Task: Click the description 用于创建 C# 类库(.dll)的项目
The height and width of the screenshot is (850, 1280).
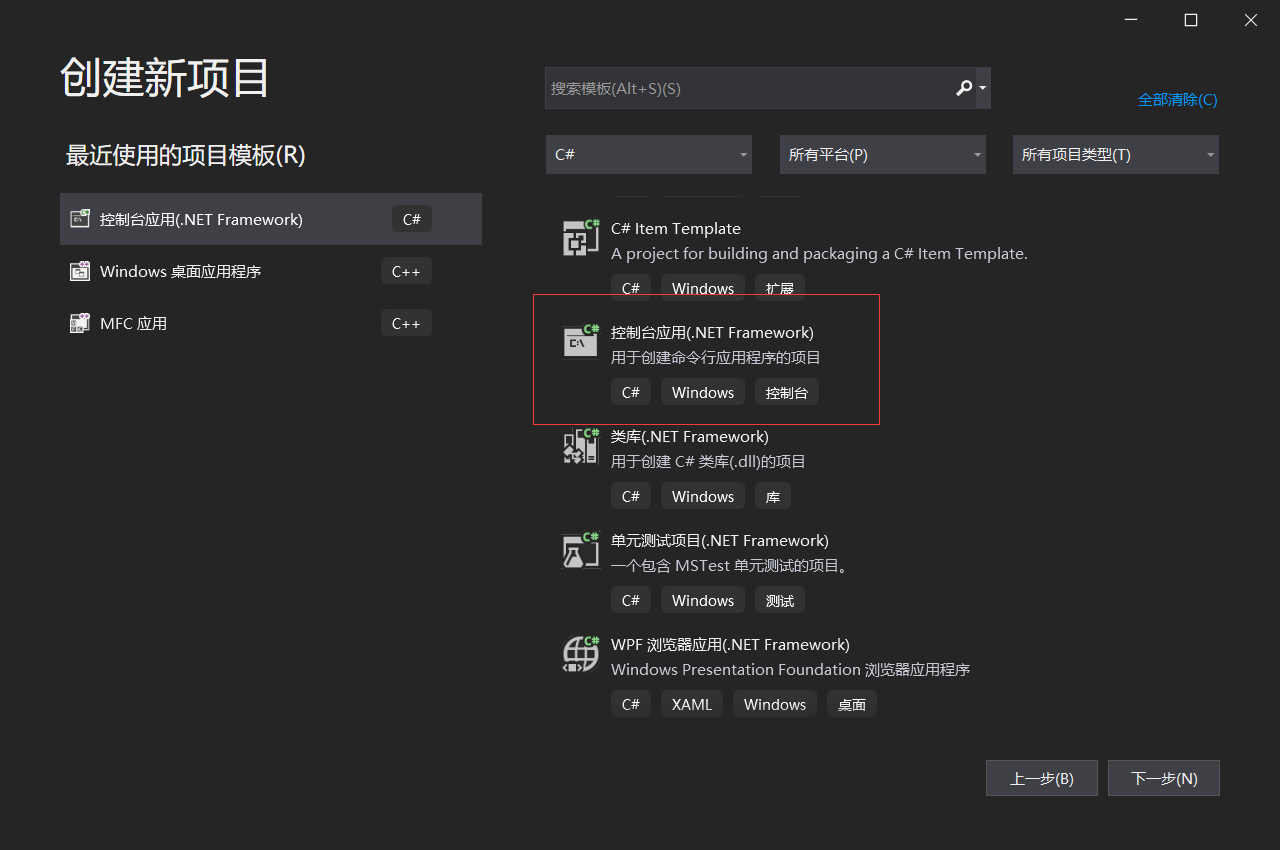Action: pos(709,462)
